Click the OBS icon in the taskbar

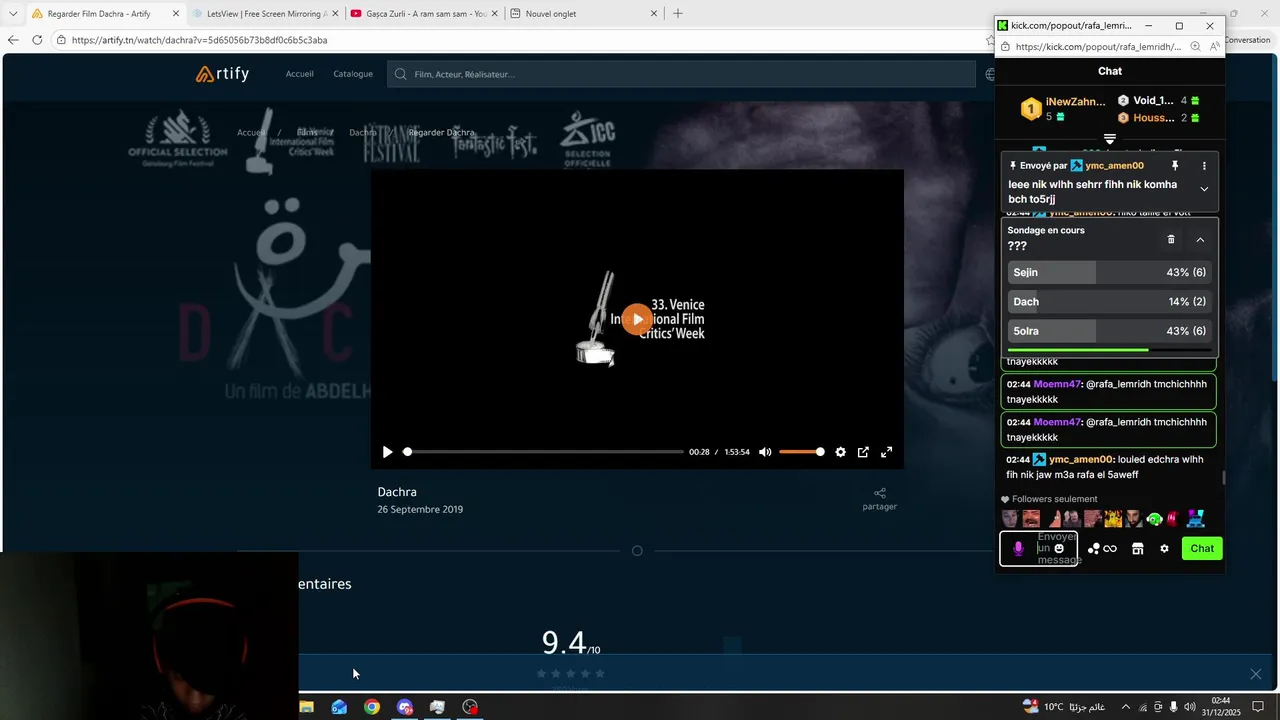point(470,707)
